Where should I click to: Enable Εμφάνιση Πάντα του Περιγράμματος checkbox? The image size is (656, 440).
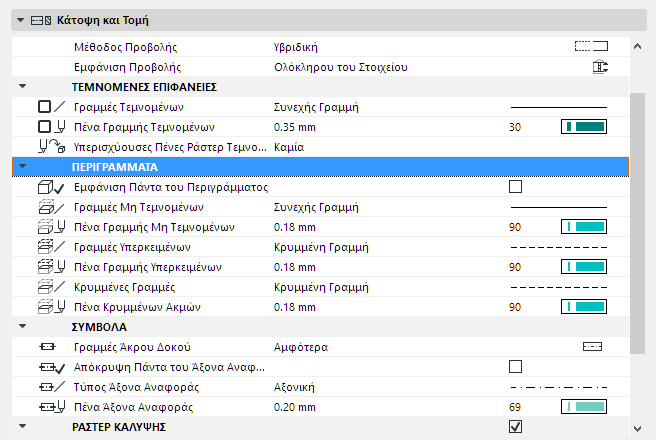tap(516, 187)
